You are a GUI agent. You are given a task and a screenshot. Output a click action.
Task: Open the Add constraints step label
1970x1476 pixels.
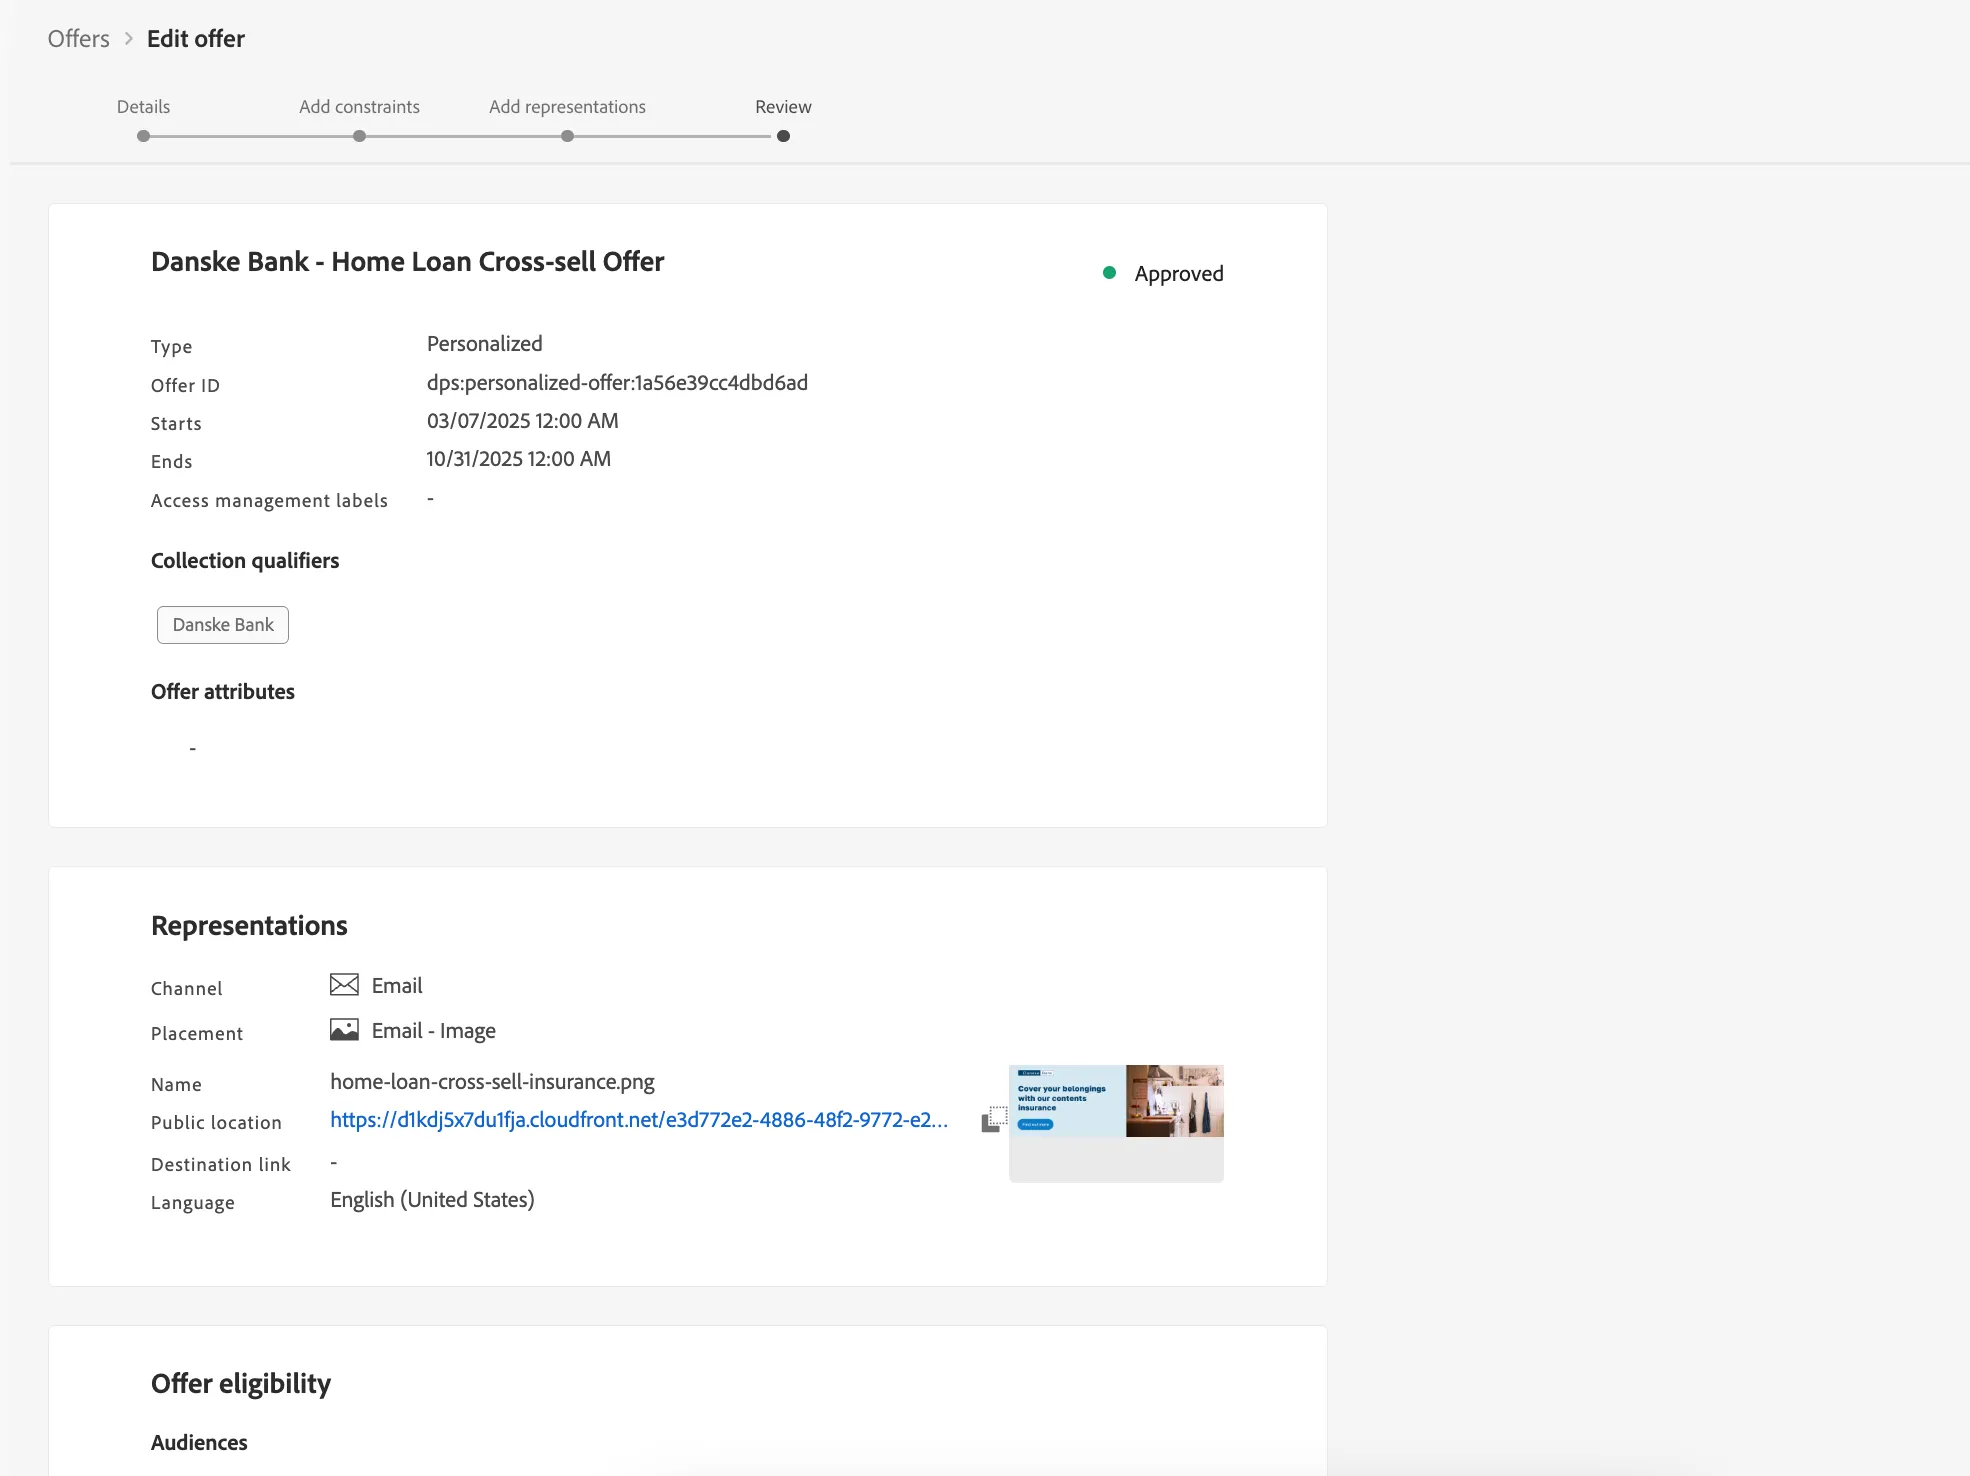[x=359, y=107]
